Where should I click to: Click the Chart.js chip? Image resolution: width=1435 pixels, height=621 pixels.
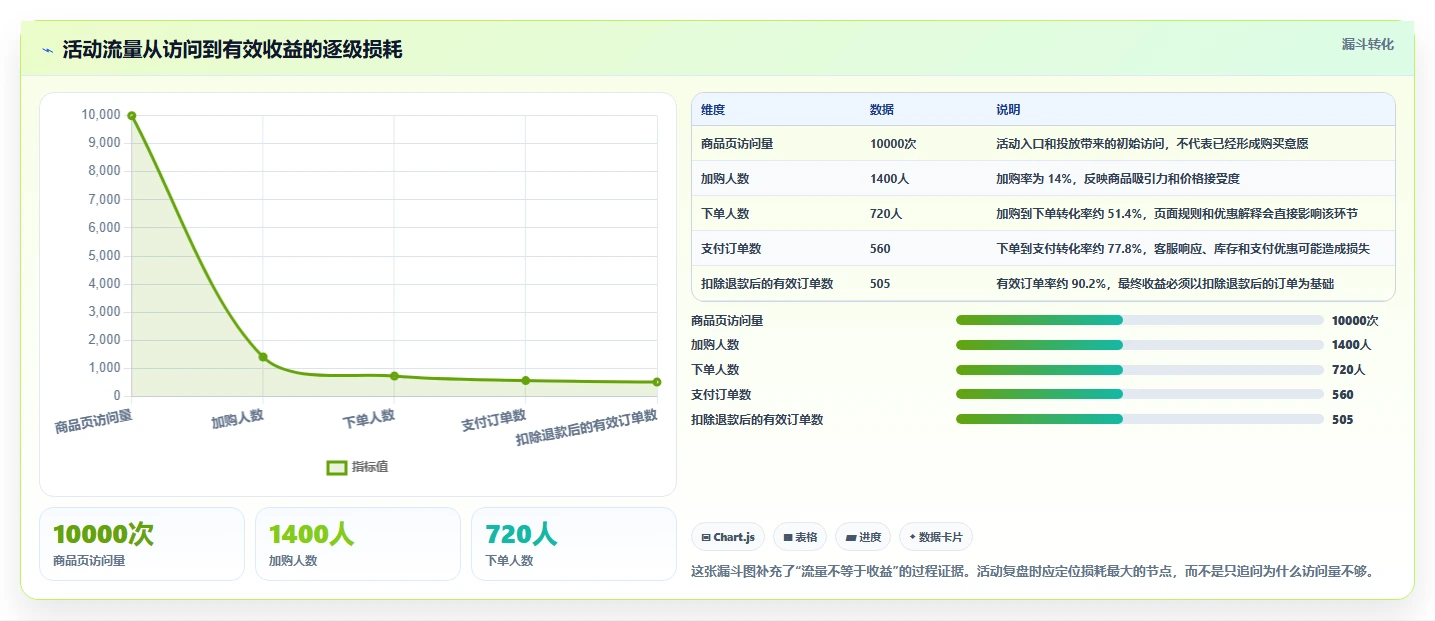point(728,537)
